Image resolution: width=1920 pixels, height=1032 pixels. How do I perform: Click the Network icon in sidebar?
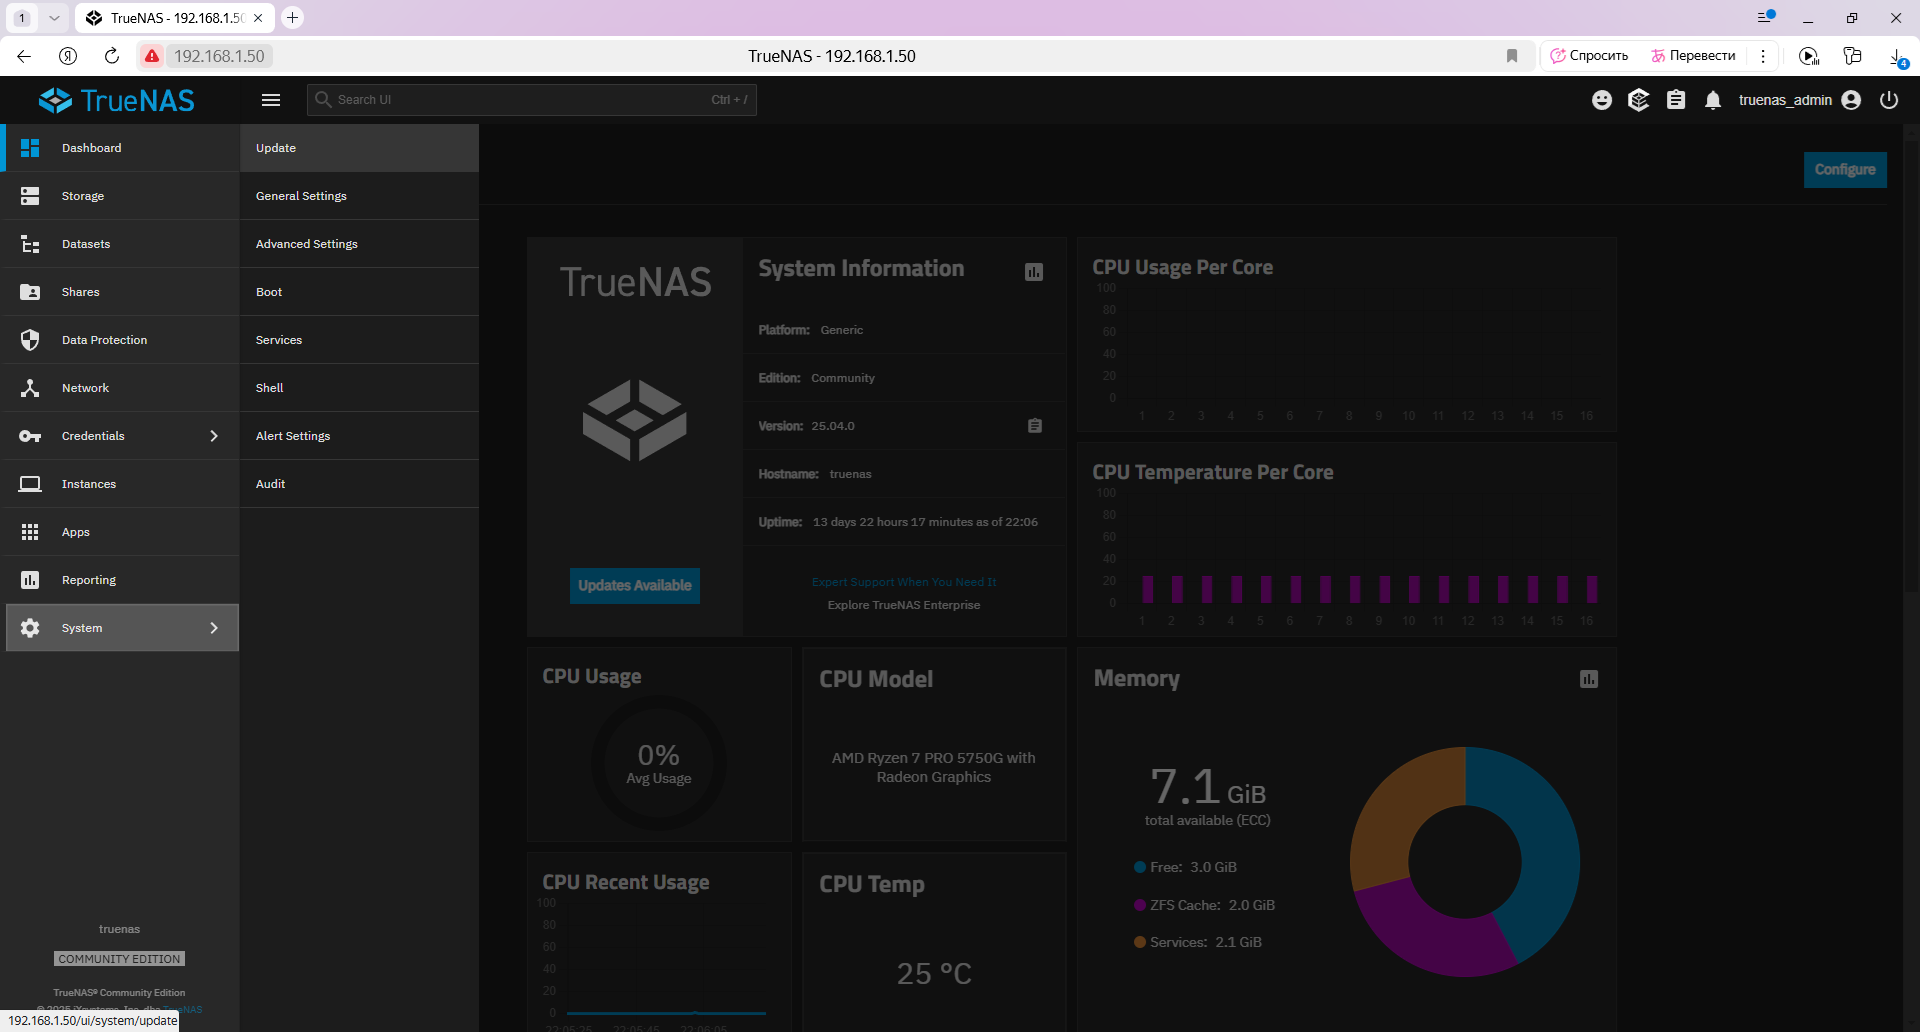pos(30,388)
